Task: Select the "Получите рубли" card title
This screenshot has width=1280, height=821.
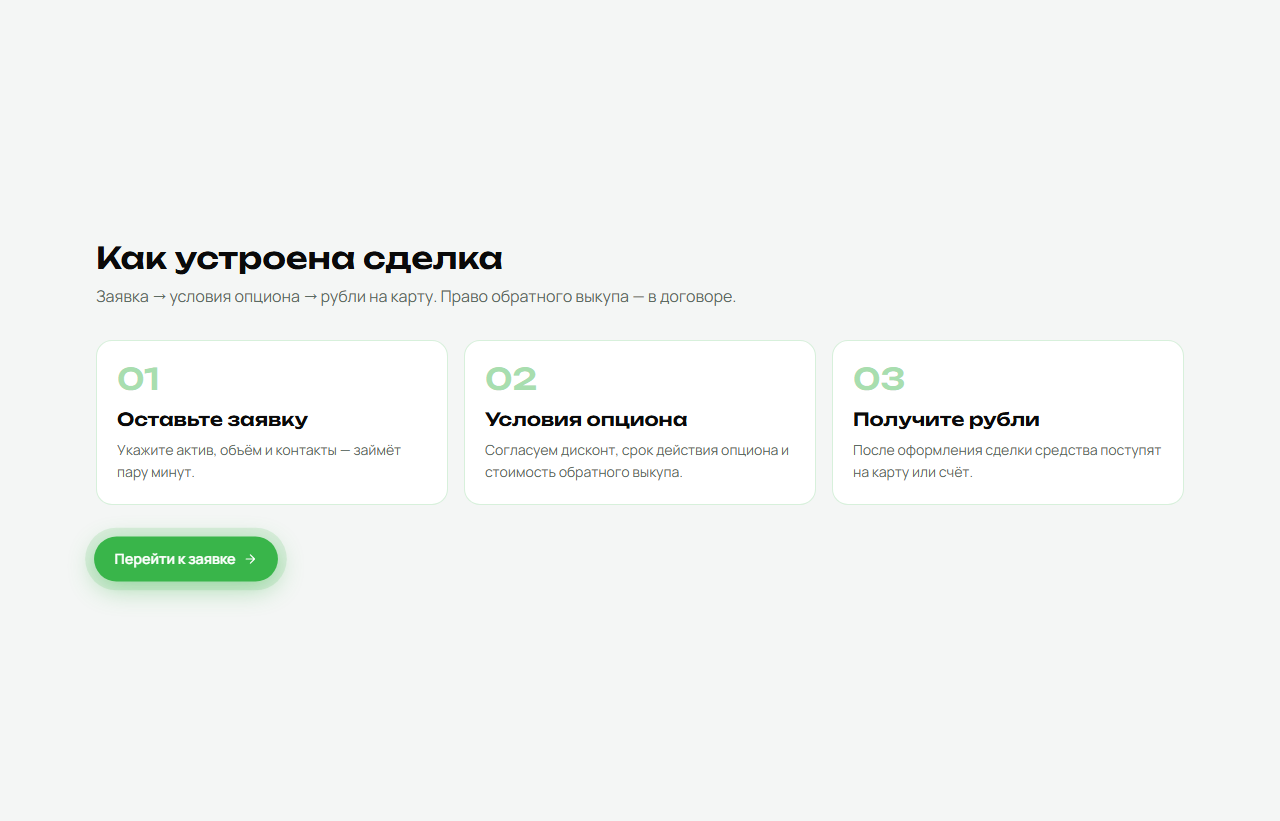Action: click(x=946, y=419)
